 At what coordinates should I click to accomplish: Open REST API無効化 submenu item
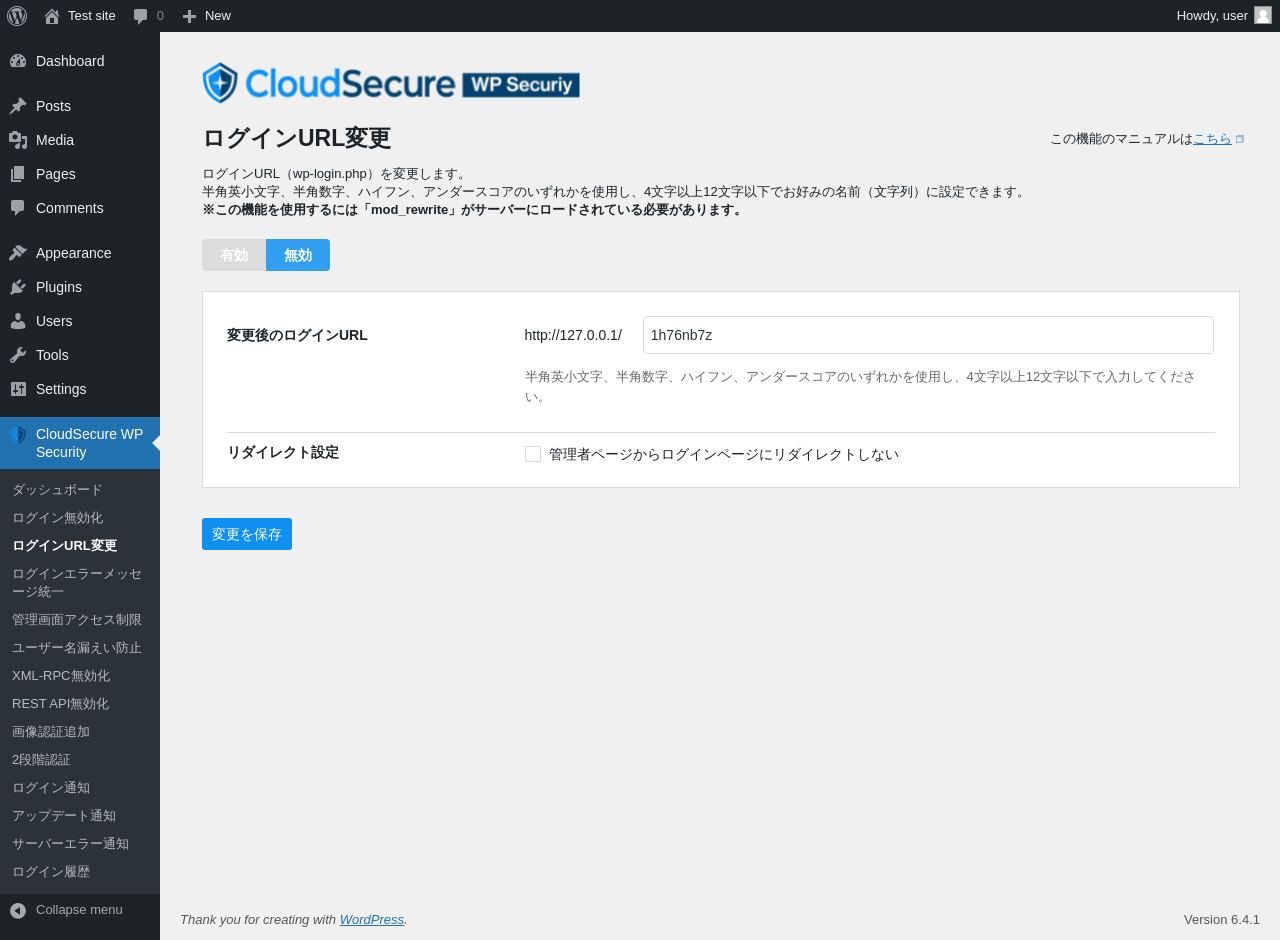click(80, 704)
